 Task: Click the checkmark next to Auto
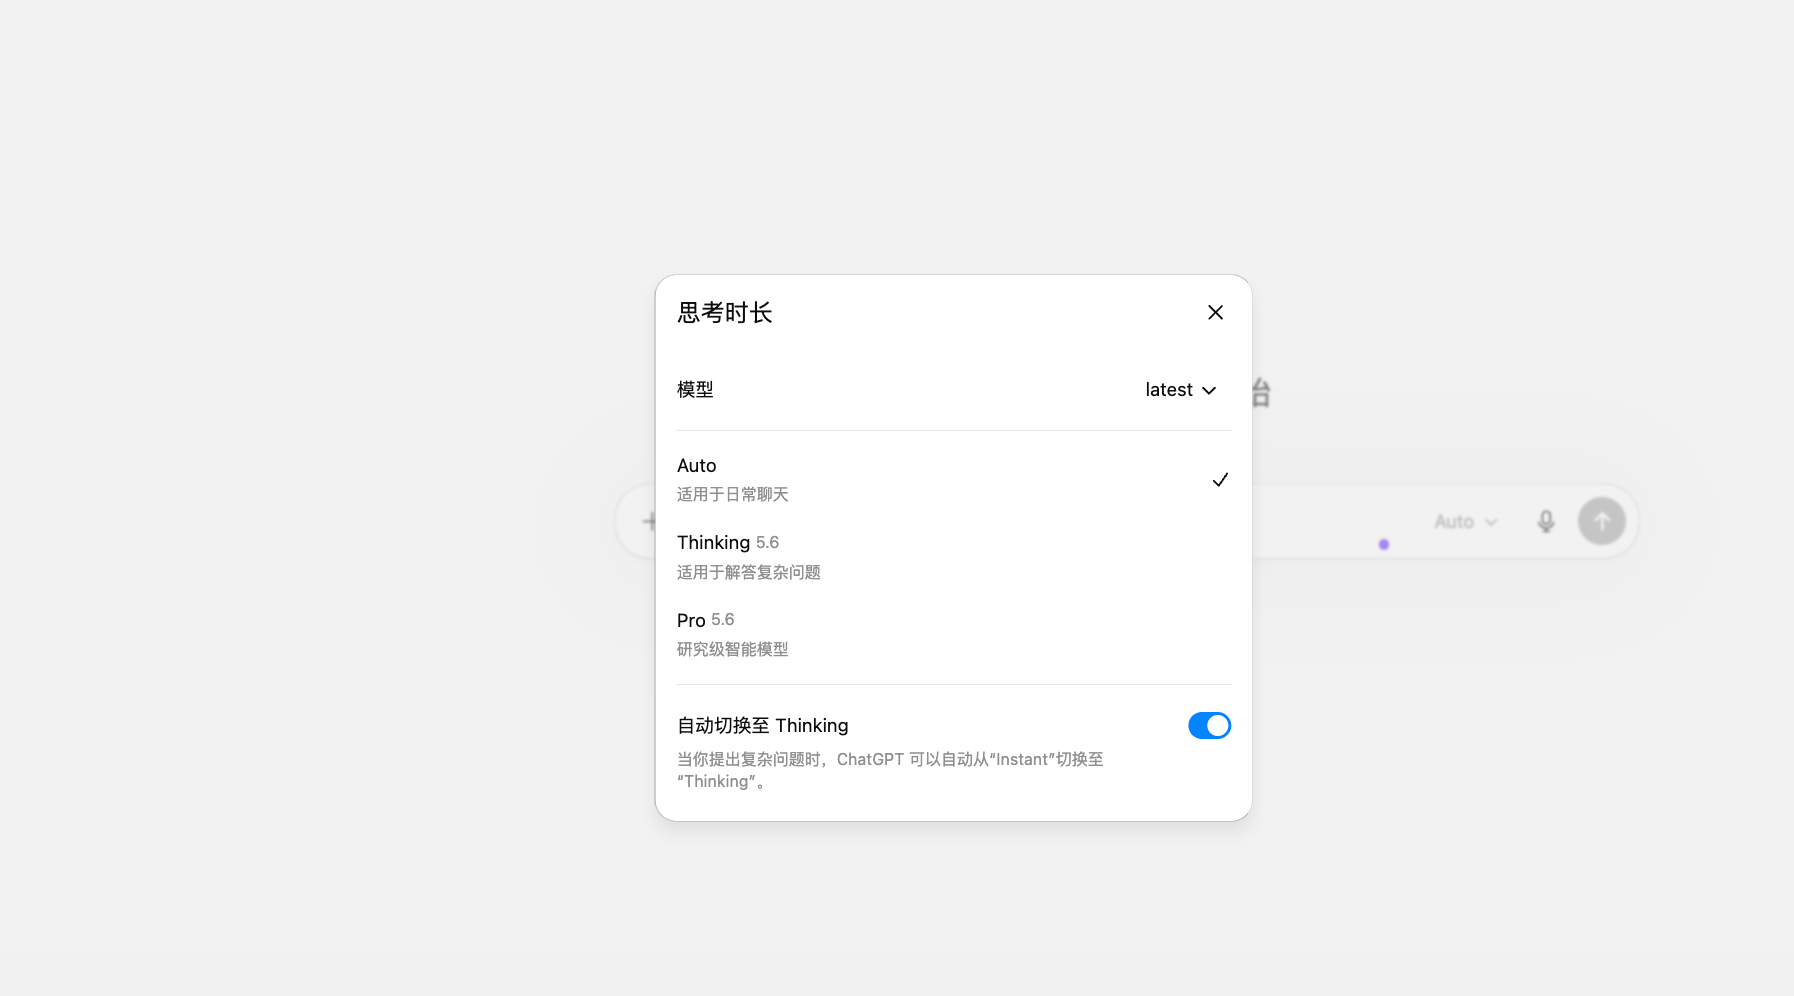[x=1220, y=480]
